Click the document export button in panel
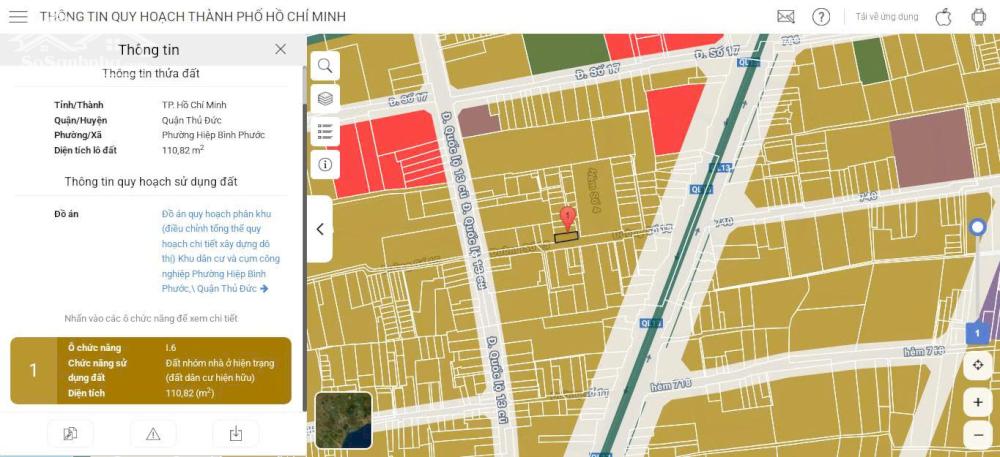 tap(70, 433)
